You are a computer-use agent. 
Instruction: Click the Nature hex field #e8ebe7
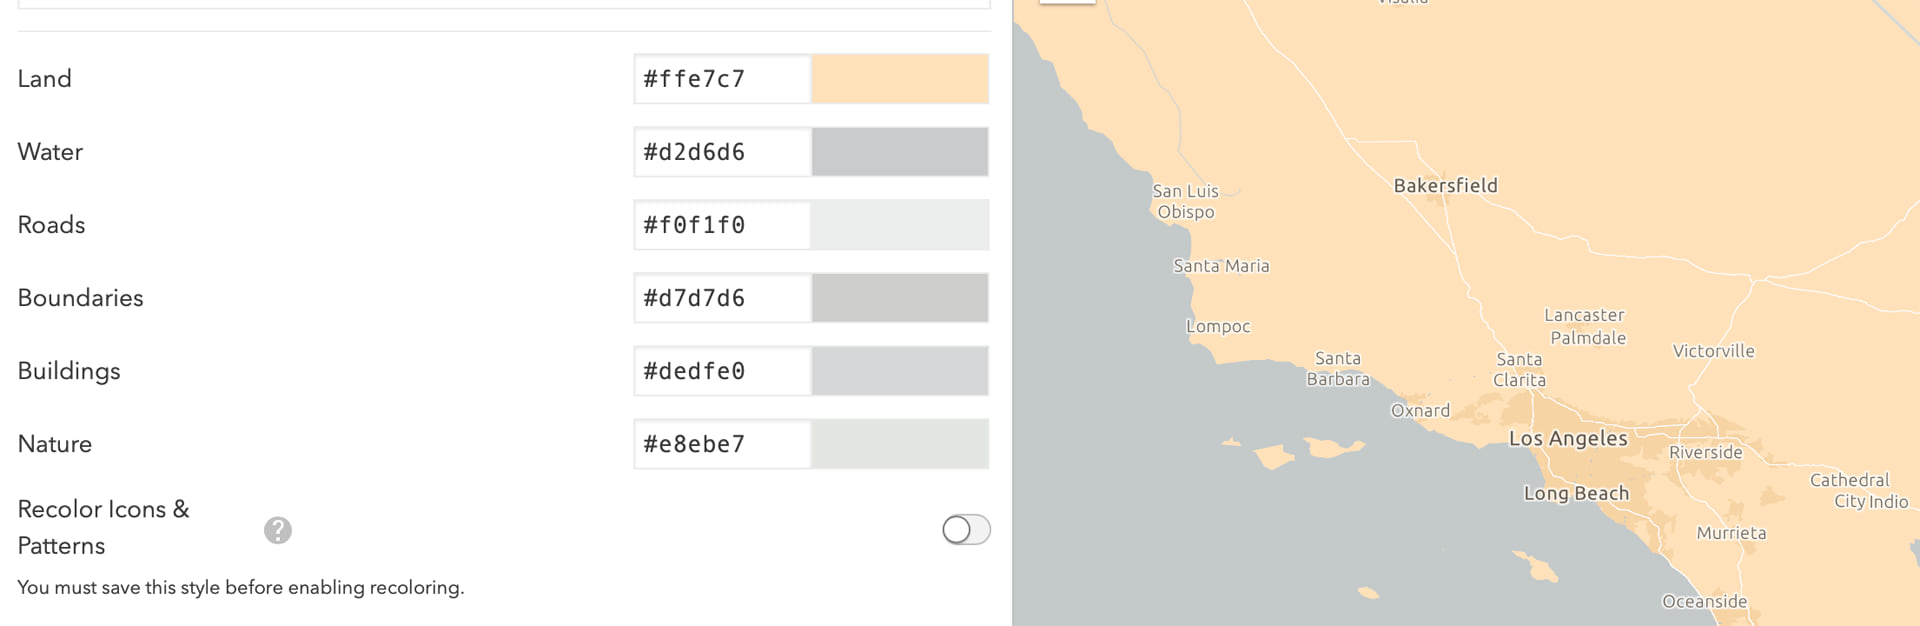[x=722, y=444]
